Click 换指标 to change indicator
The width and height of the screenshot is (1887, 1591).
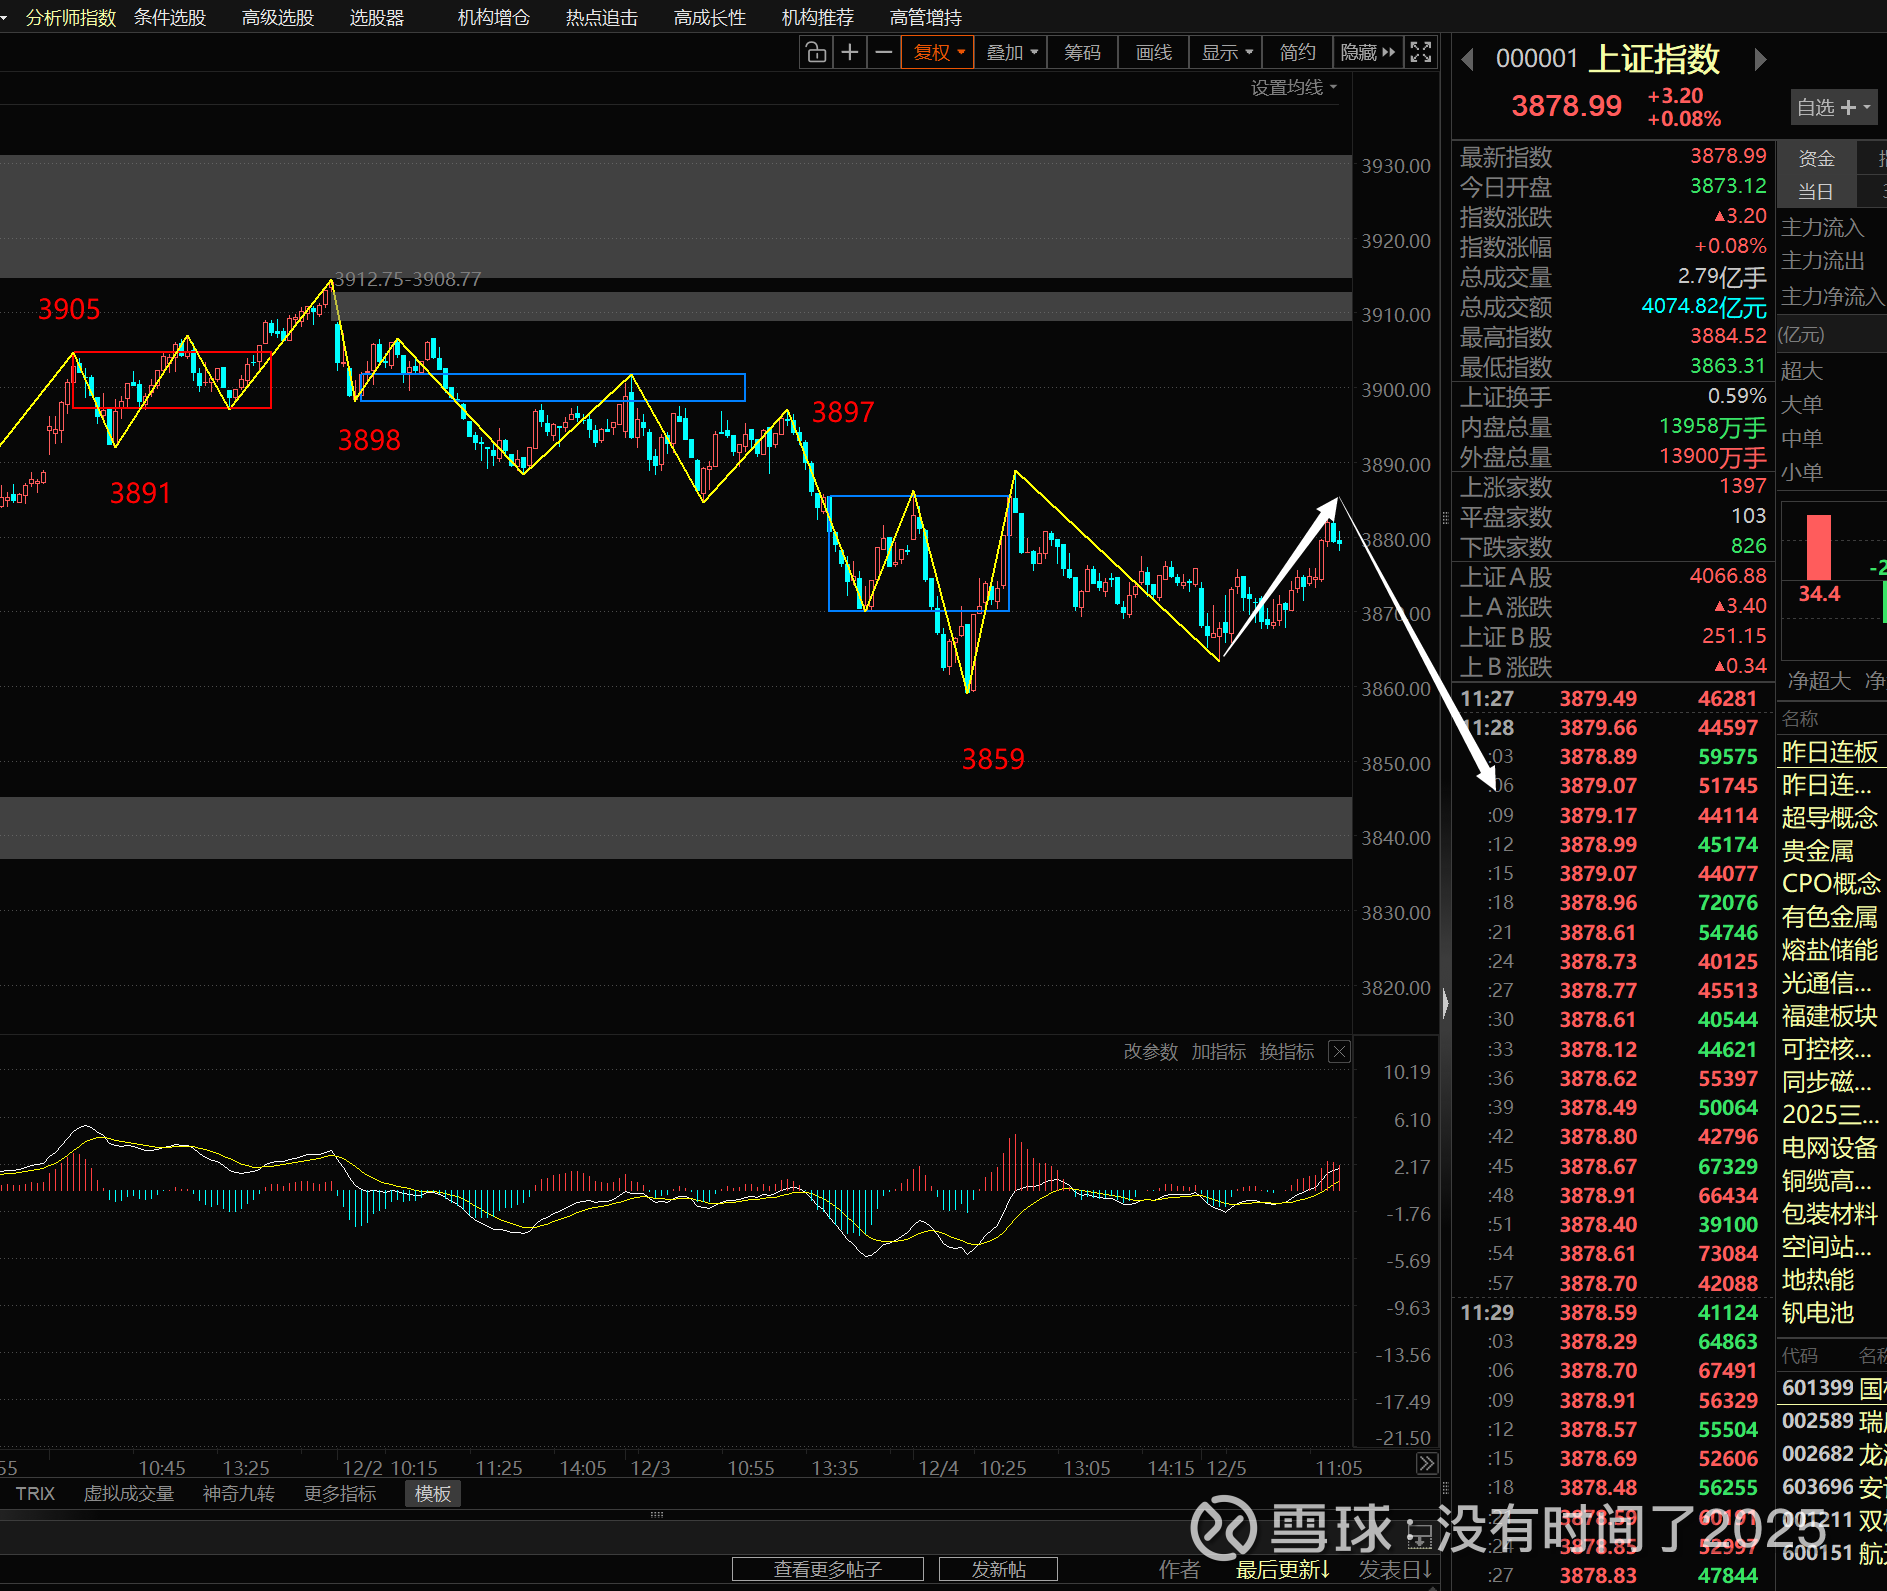click(1287, 1051)
